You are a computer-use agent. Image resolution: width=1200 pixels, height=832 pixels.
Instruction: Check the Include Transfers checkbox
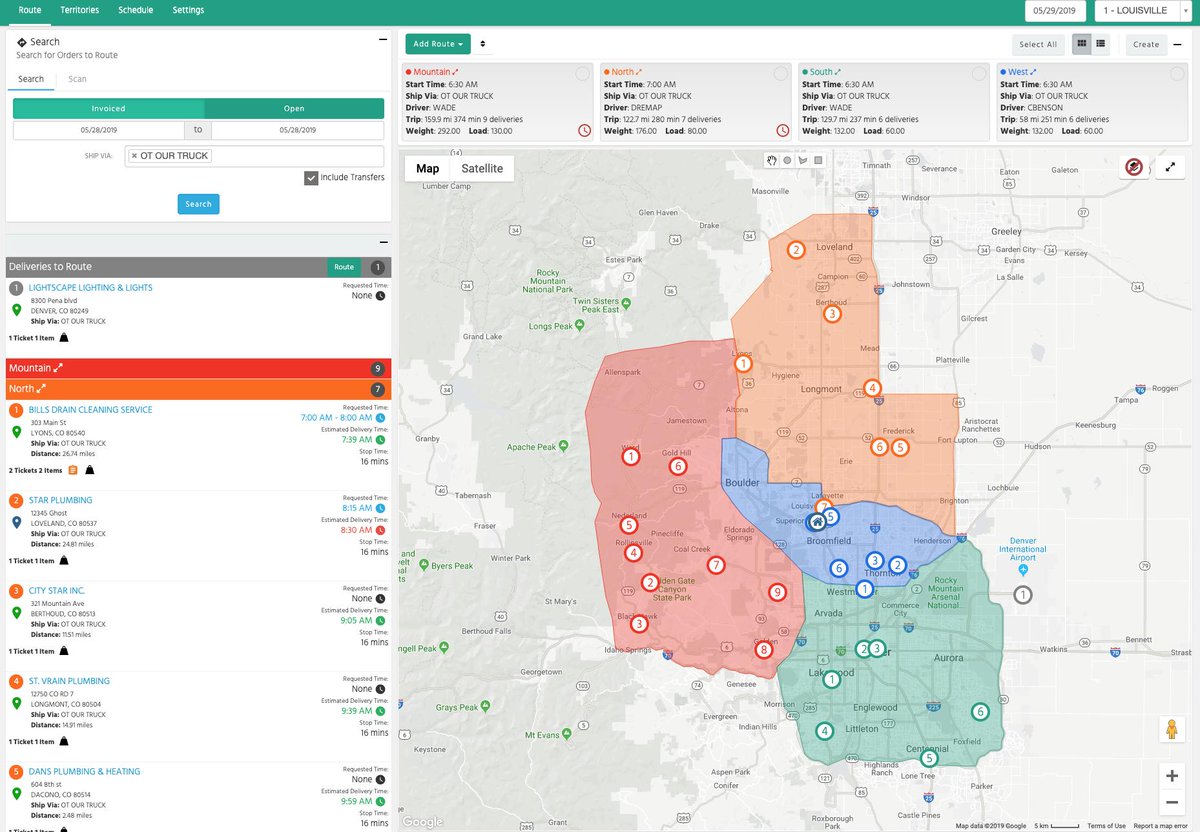click(313, 177)
